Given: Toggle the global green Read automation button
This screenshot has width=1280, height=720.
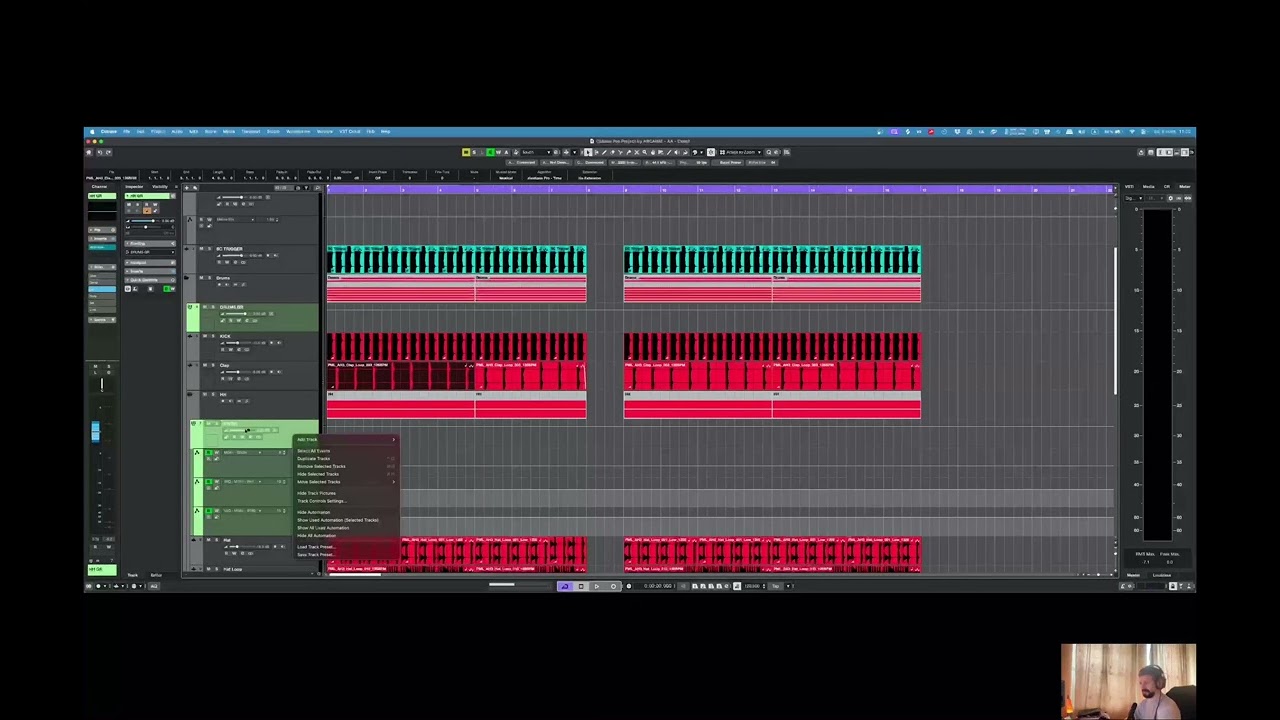Looking at the screenshot, I should [490, 152].
